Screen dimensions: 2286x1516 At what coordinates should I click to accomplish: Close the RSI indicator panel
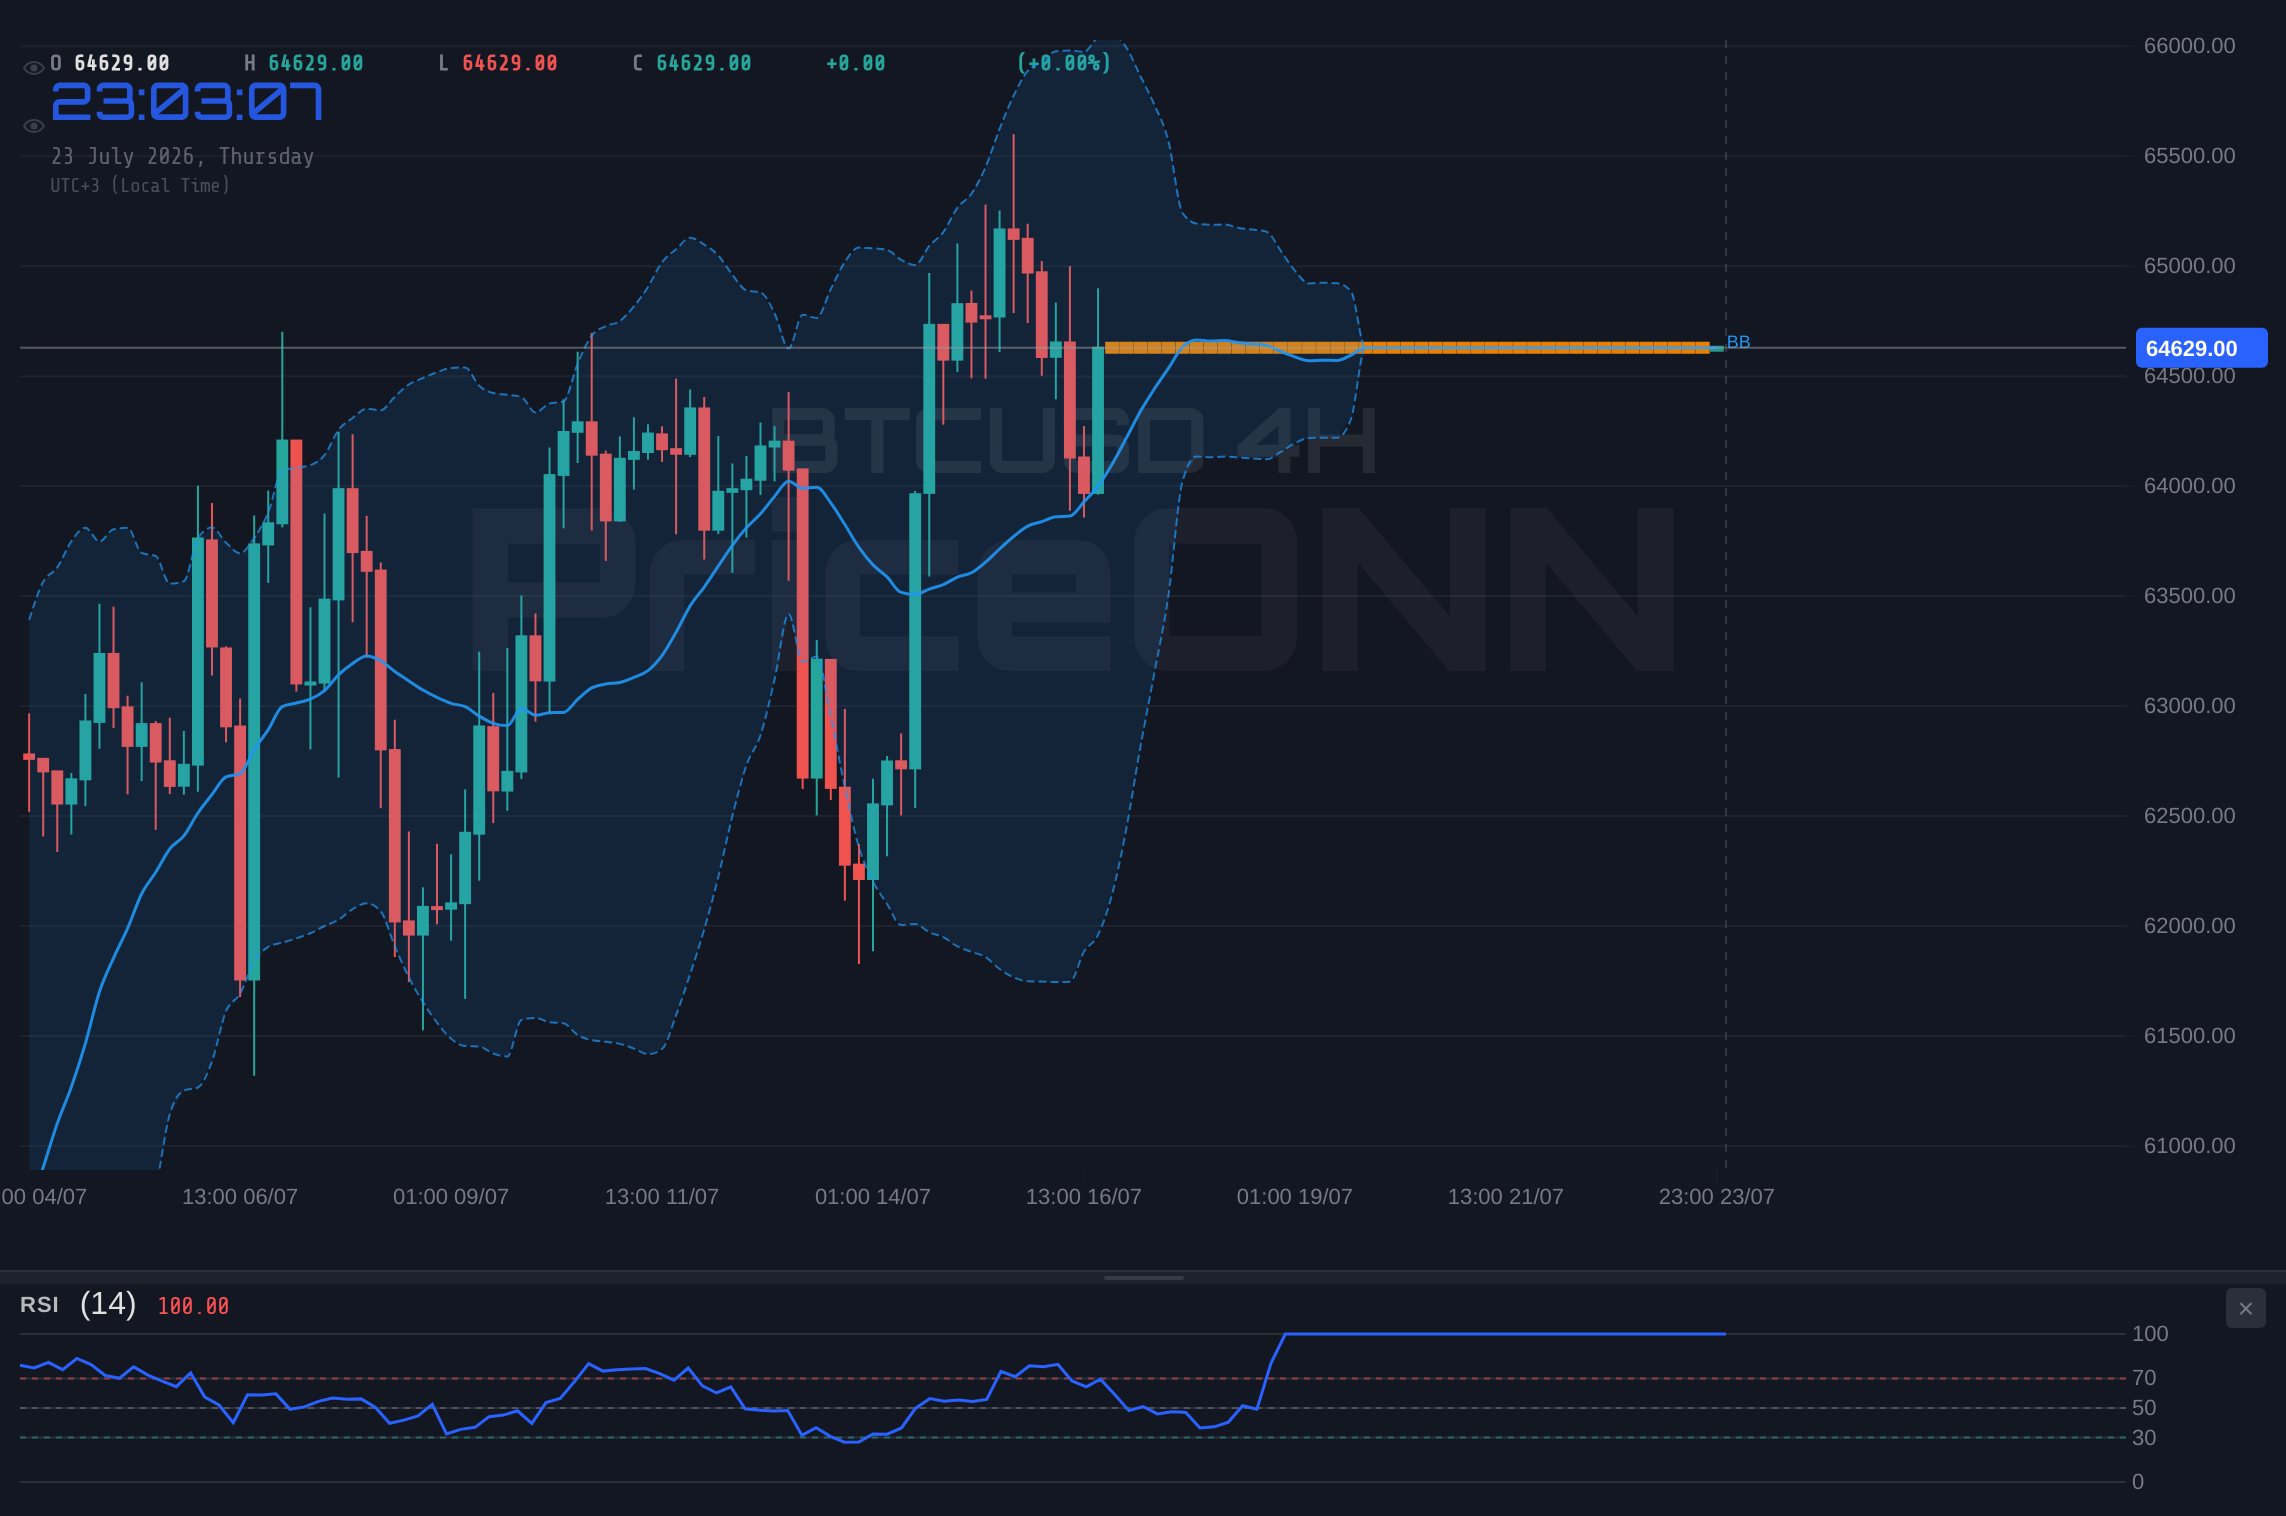tap(2245, 1308)
